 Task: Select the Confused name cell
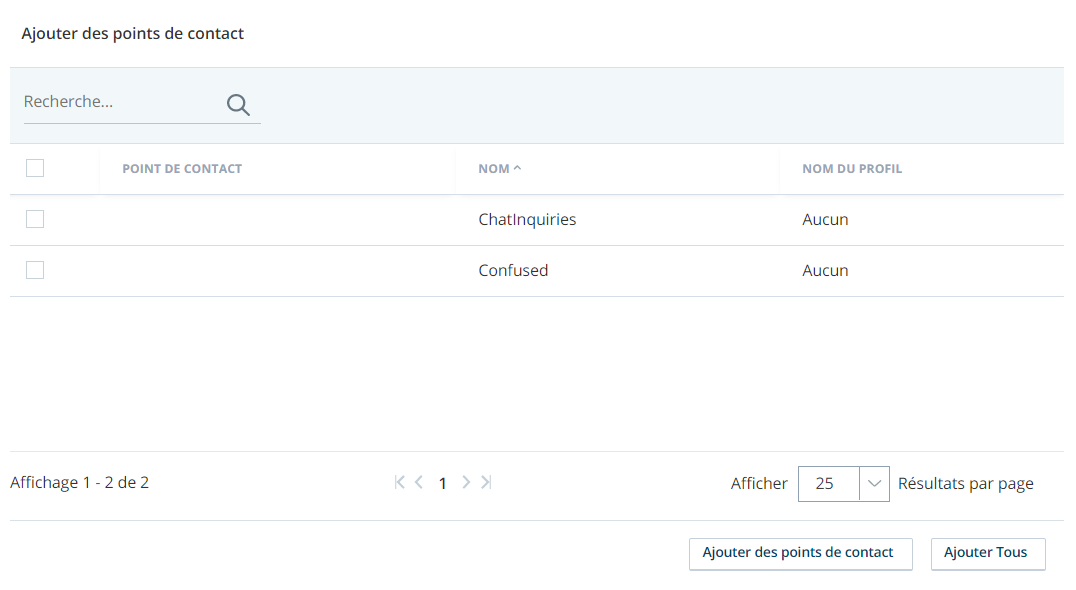pos(513,270)
